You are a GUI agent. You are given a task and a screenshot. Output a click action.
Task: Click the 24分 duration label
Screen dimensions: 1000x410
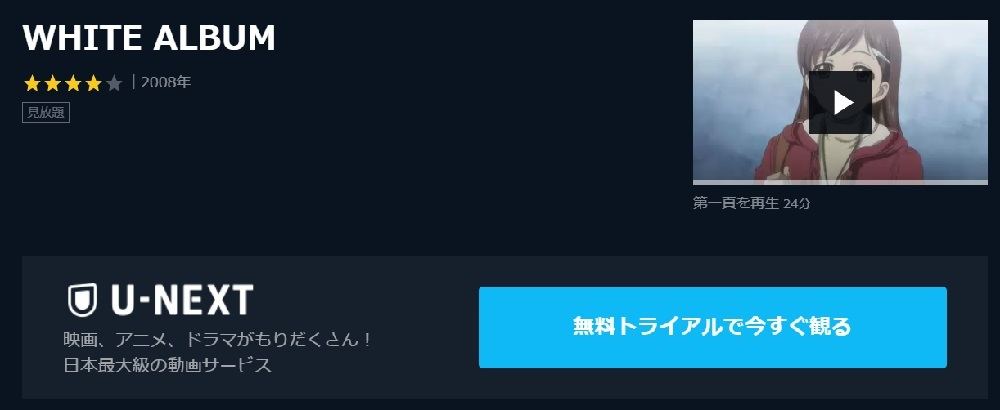(x=797, y=203)
